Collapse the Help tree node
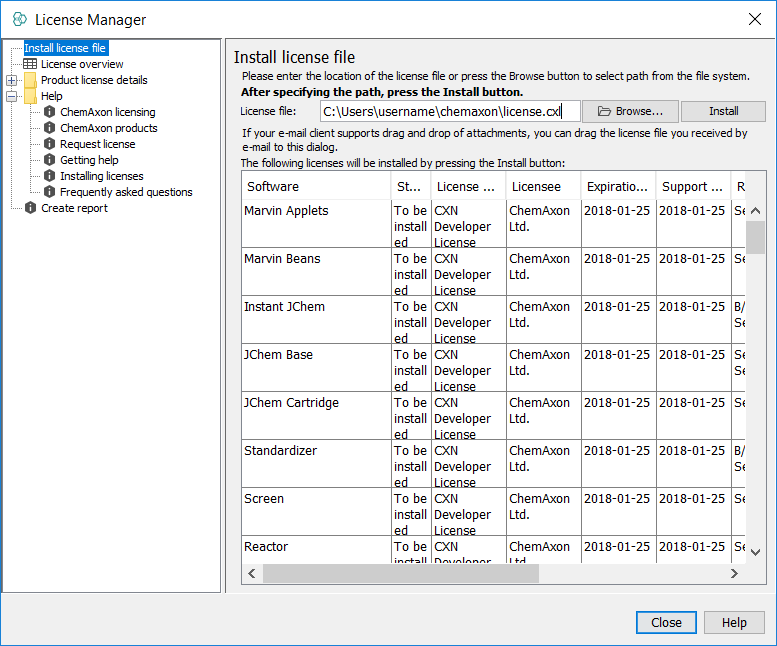The image size is (777, 646). click(x=12, y=96)
